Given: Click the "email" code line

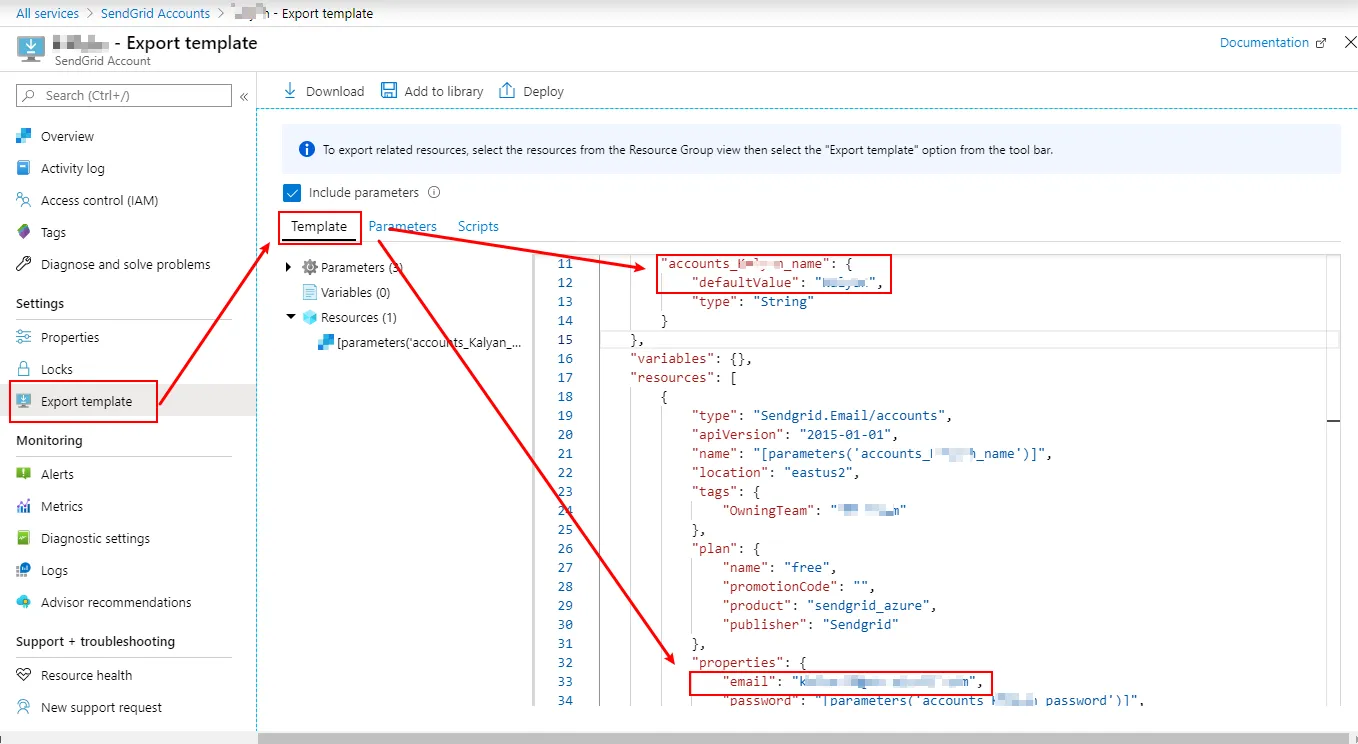Looking at the screenshot, I should [x=852, y=682].
